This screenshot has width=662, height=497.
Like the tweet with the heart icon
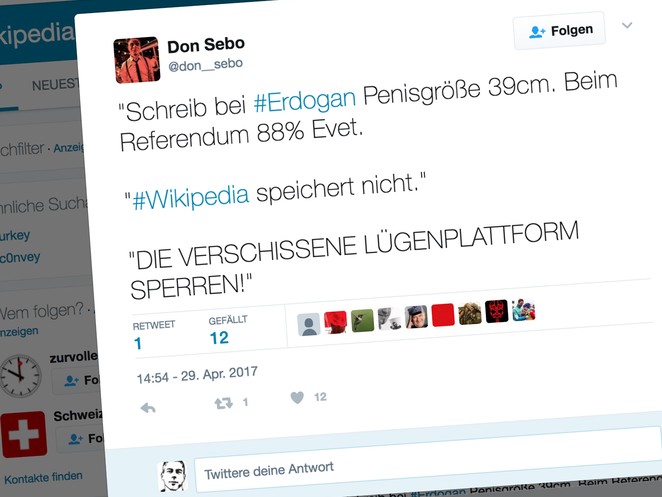(297, 397)
